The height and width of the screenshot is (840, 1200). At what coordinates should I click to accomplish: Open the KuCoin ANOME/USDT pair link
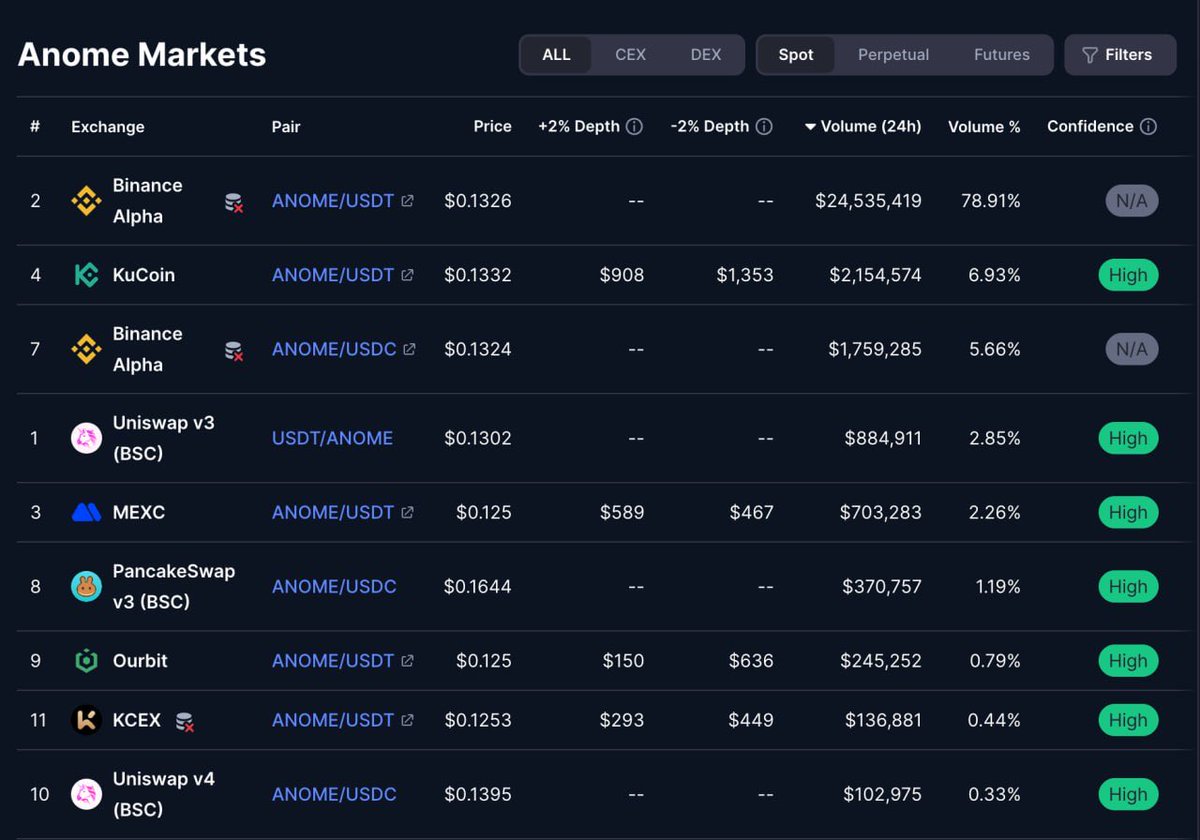point(333,275)
